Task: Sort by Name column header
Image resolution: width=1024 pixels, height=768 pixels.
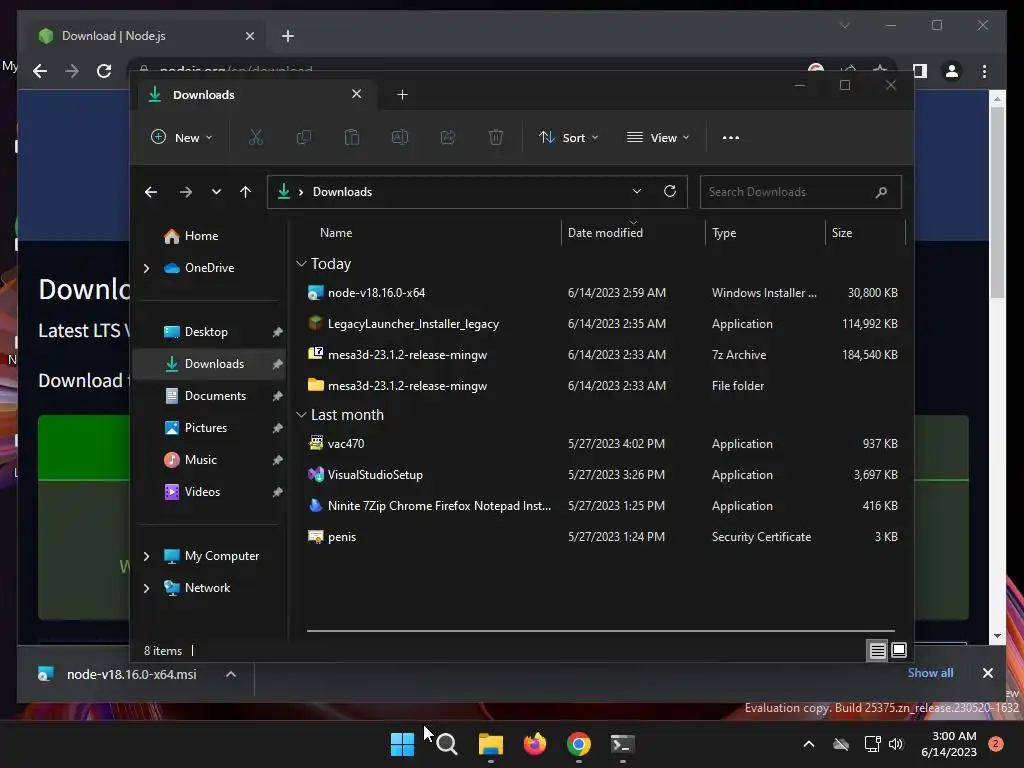Action: pyautogui.click(x=336, y=233)
